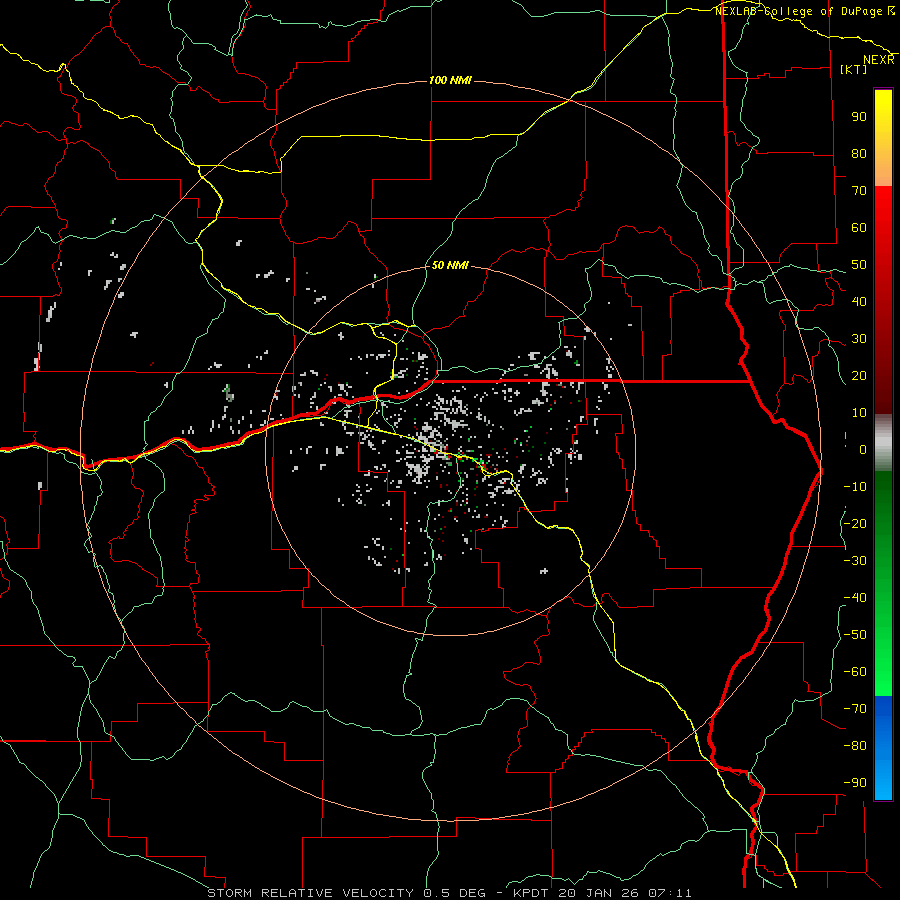The width and height of the screenshot is (900, 900).
Task: Click the 60 knot label on the velocity scale
Action: (x=859, y=227)
